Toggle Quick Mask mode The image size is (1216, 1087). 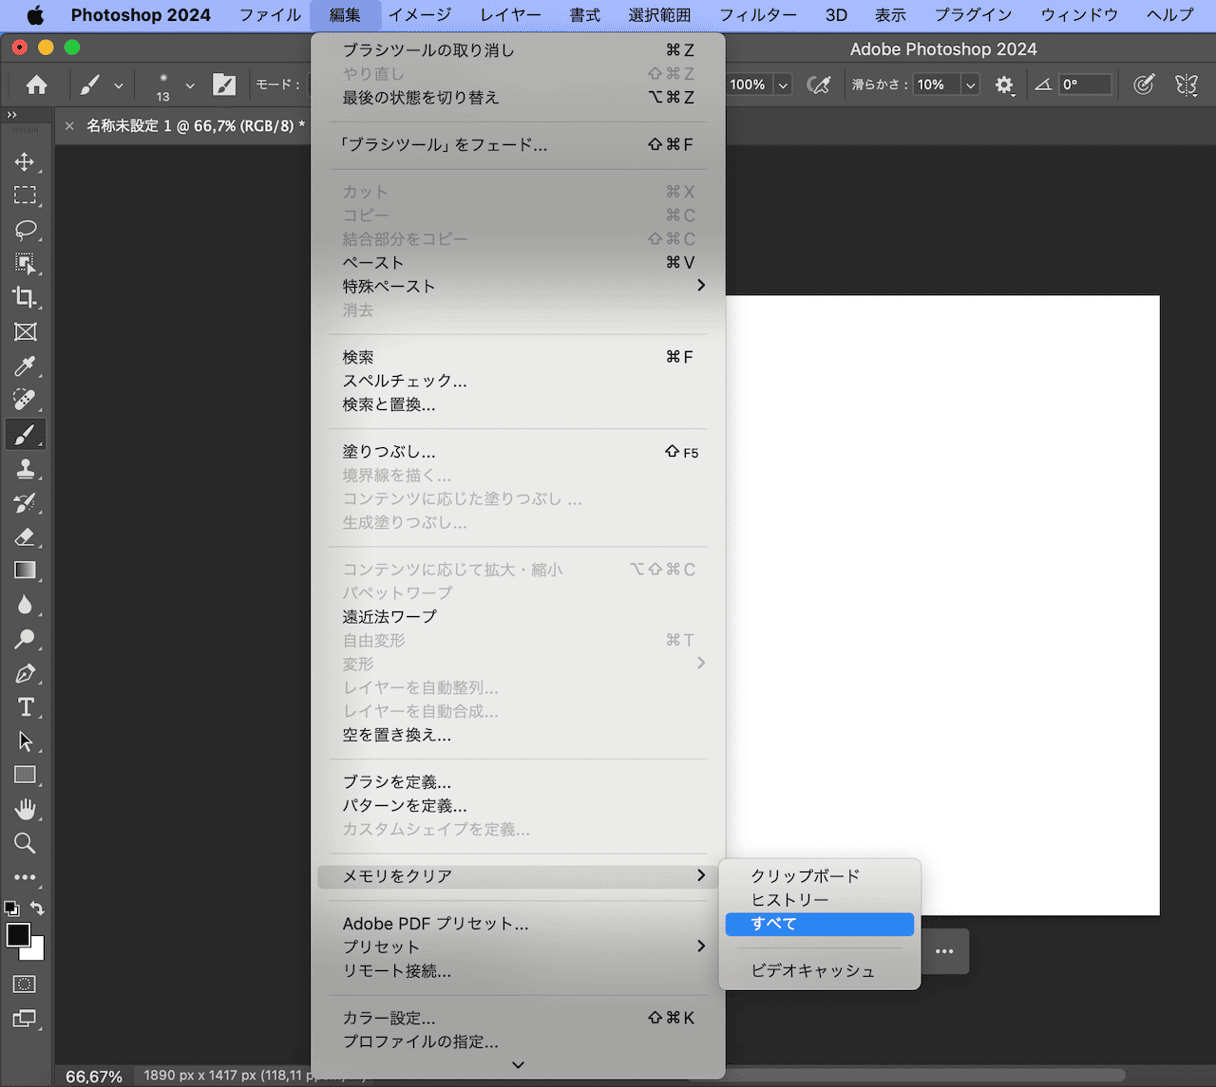[25, 984]
